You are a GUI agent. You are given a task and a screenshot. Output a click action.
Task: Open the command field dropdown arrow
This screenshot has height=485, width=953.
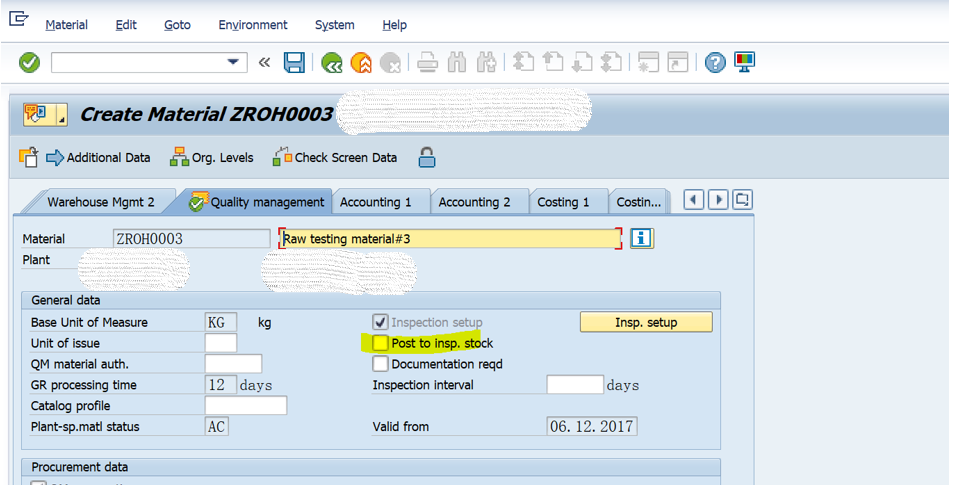click(233, 62)
